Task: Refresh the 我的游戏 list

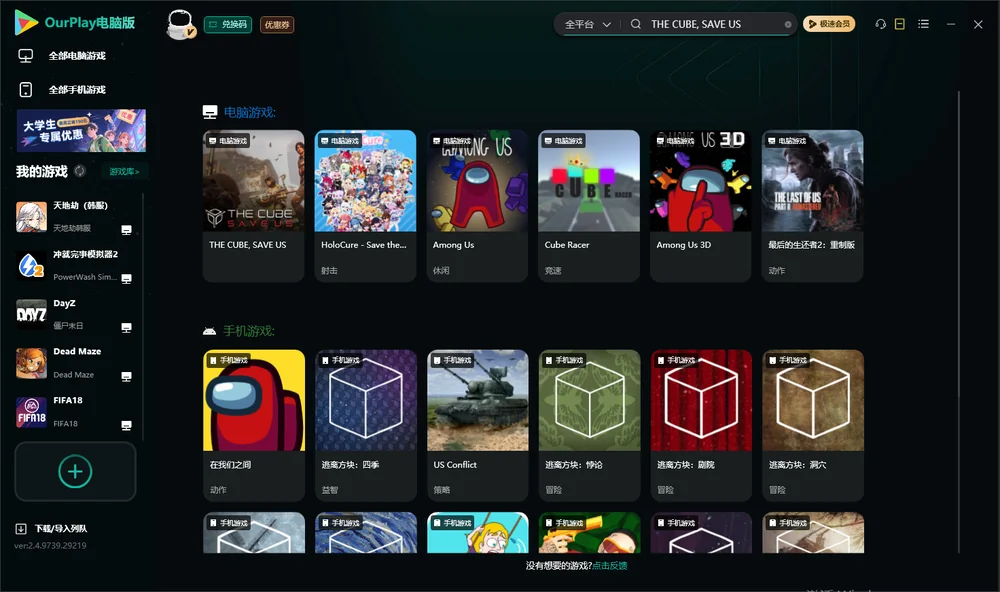Action: click(80, 171)
